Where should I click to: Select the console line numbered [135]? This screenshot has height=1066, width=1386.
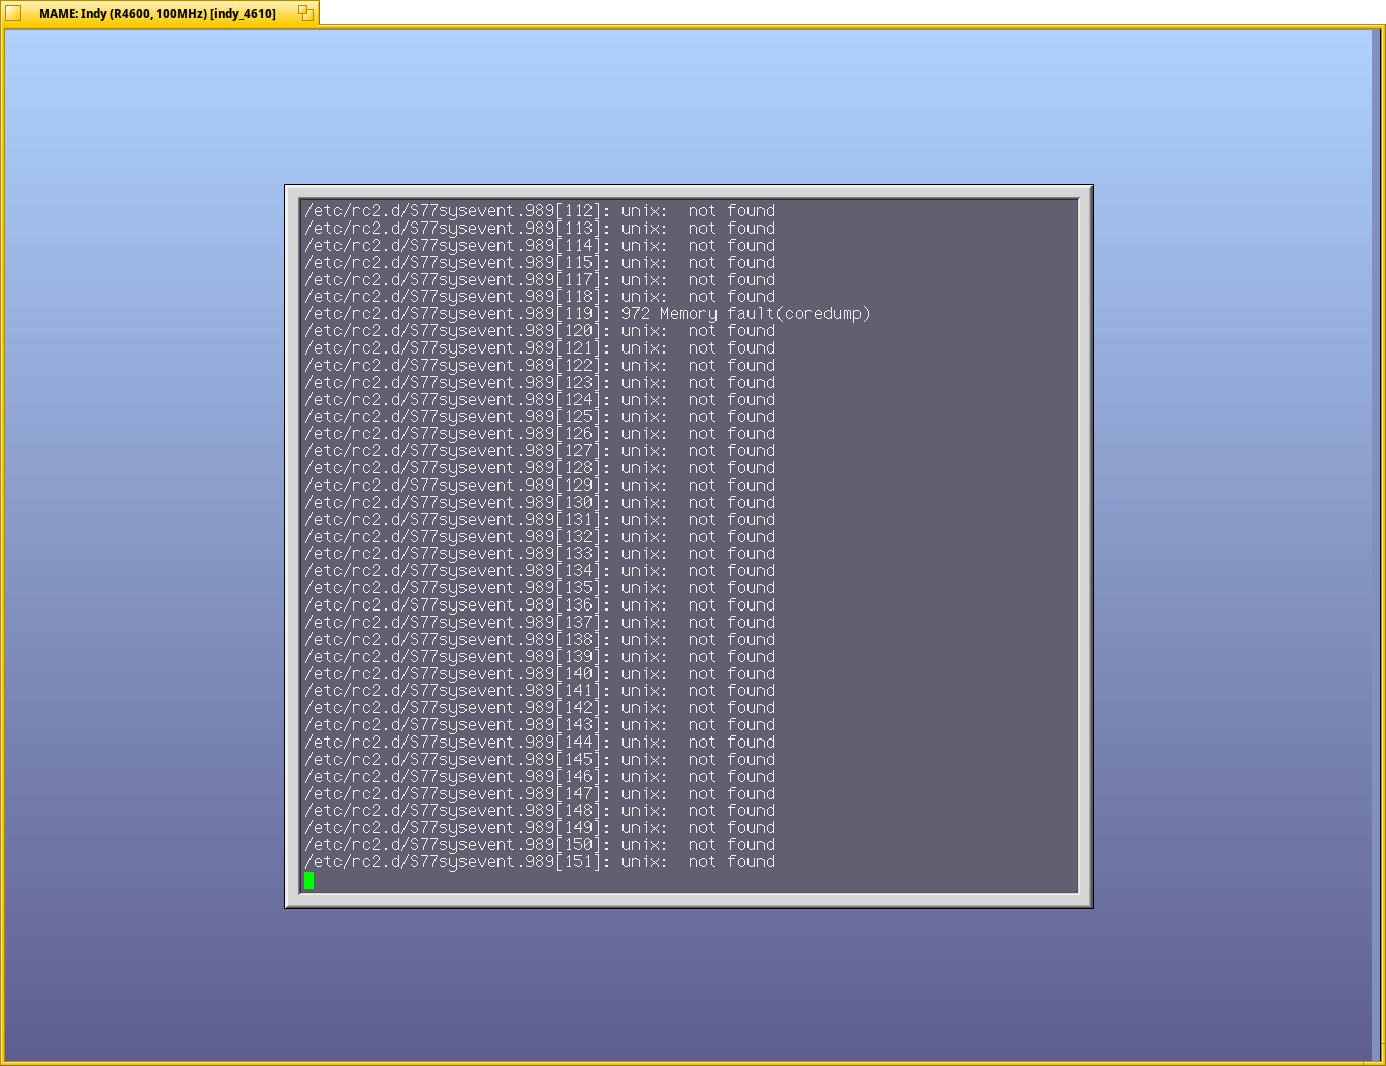pos(540,588)
